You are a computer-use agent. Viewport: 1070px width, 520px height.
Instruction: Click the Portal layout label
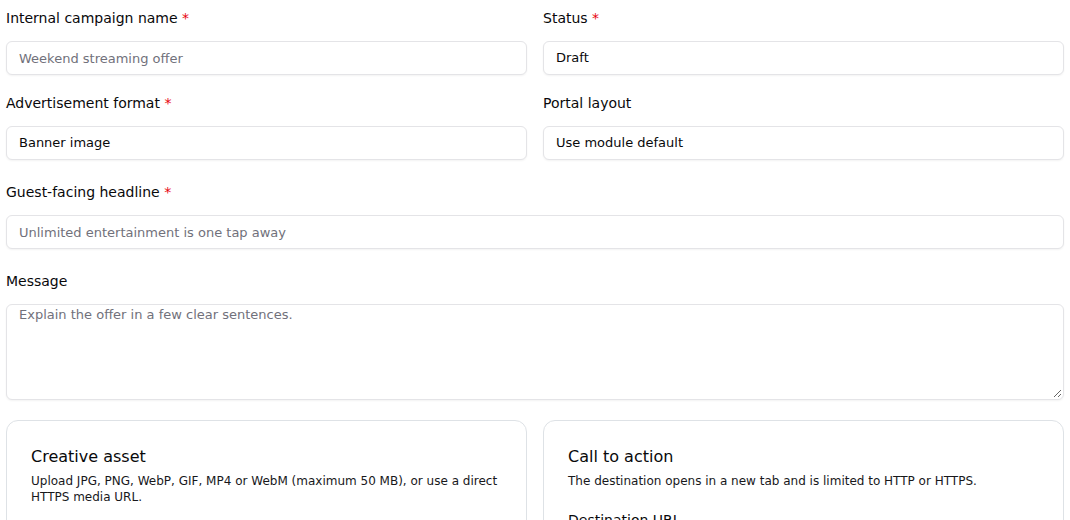[587, 103]
